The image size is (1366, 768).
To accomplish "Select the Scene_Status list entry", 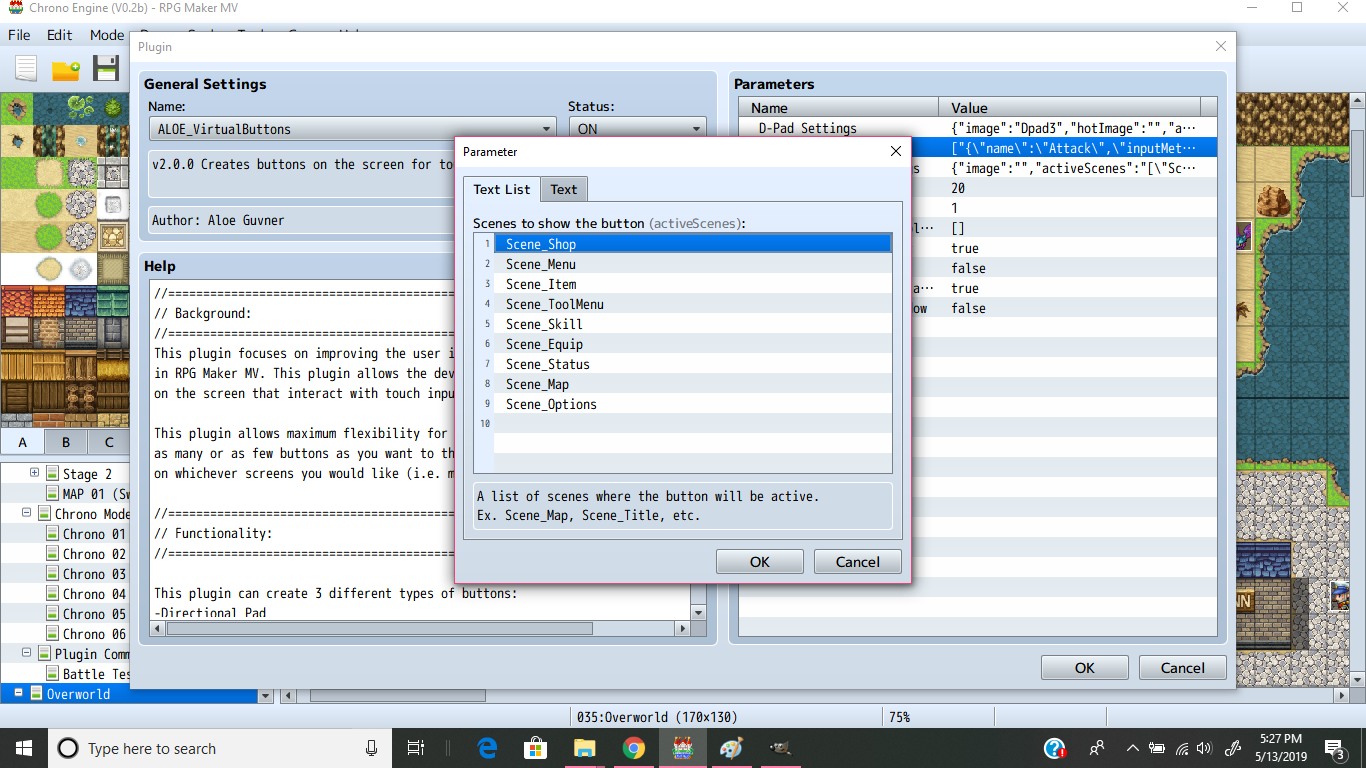I will (692, 364).
